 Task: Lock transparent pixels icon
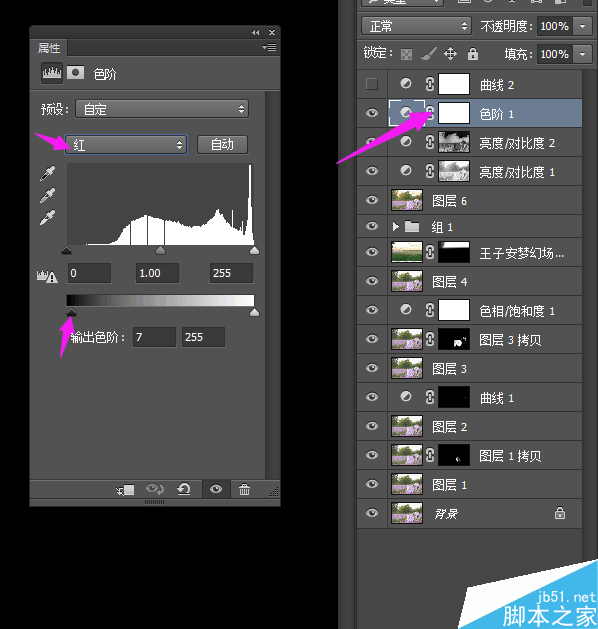coord(406,54)
